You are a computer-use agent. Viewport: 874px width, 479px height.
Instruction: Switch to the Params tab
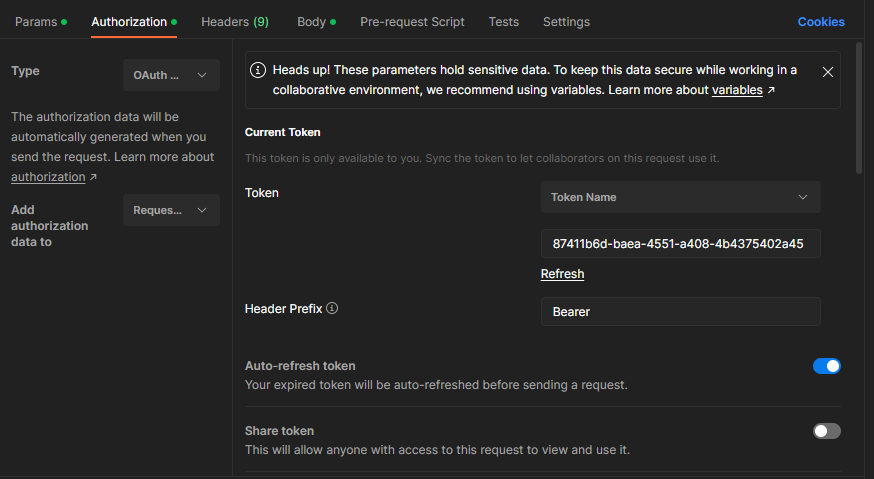(x=36, y=21)
